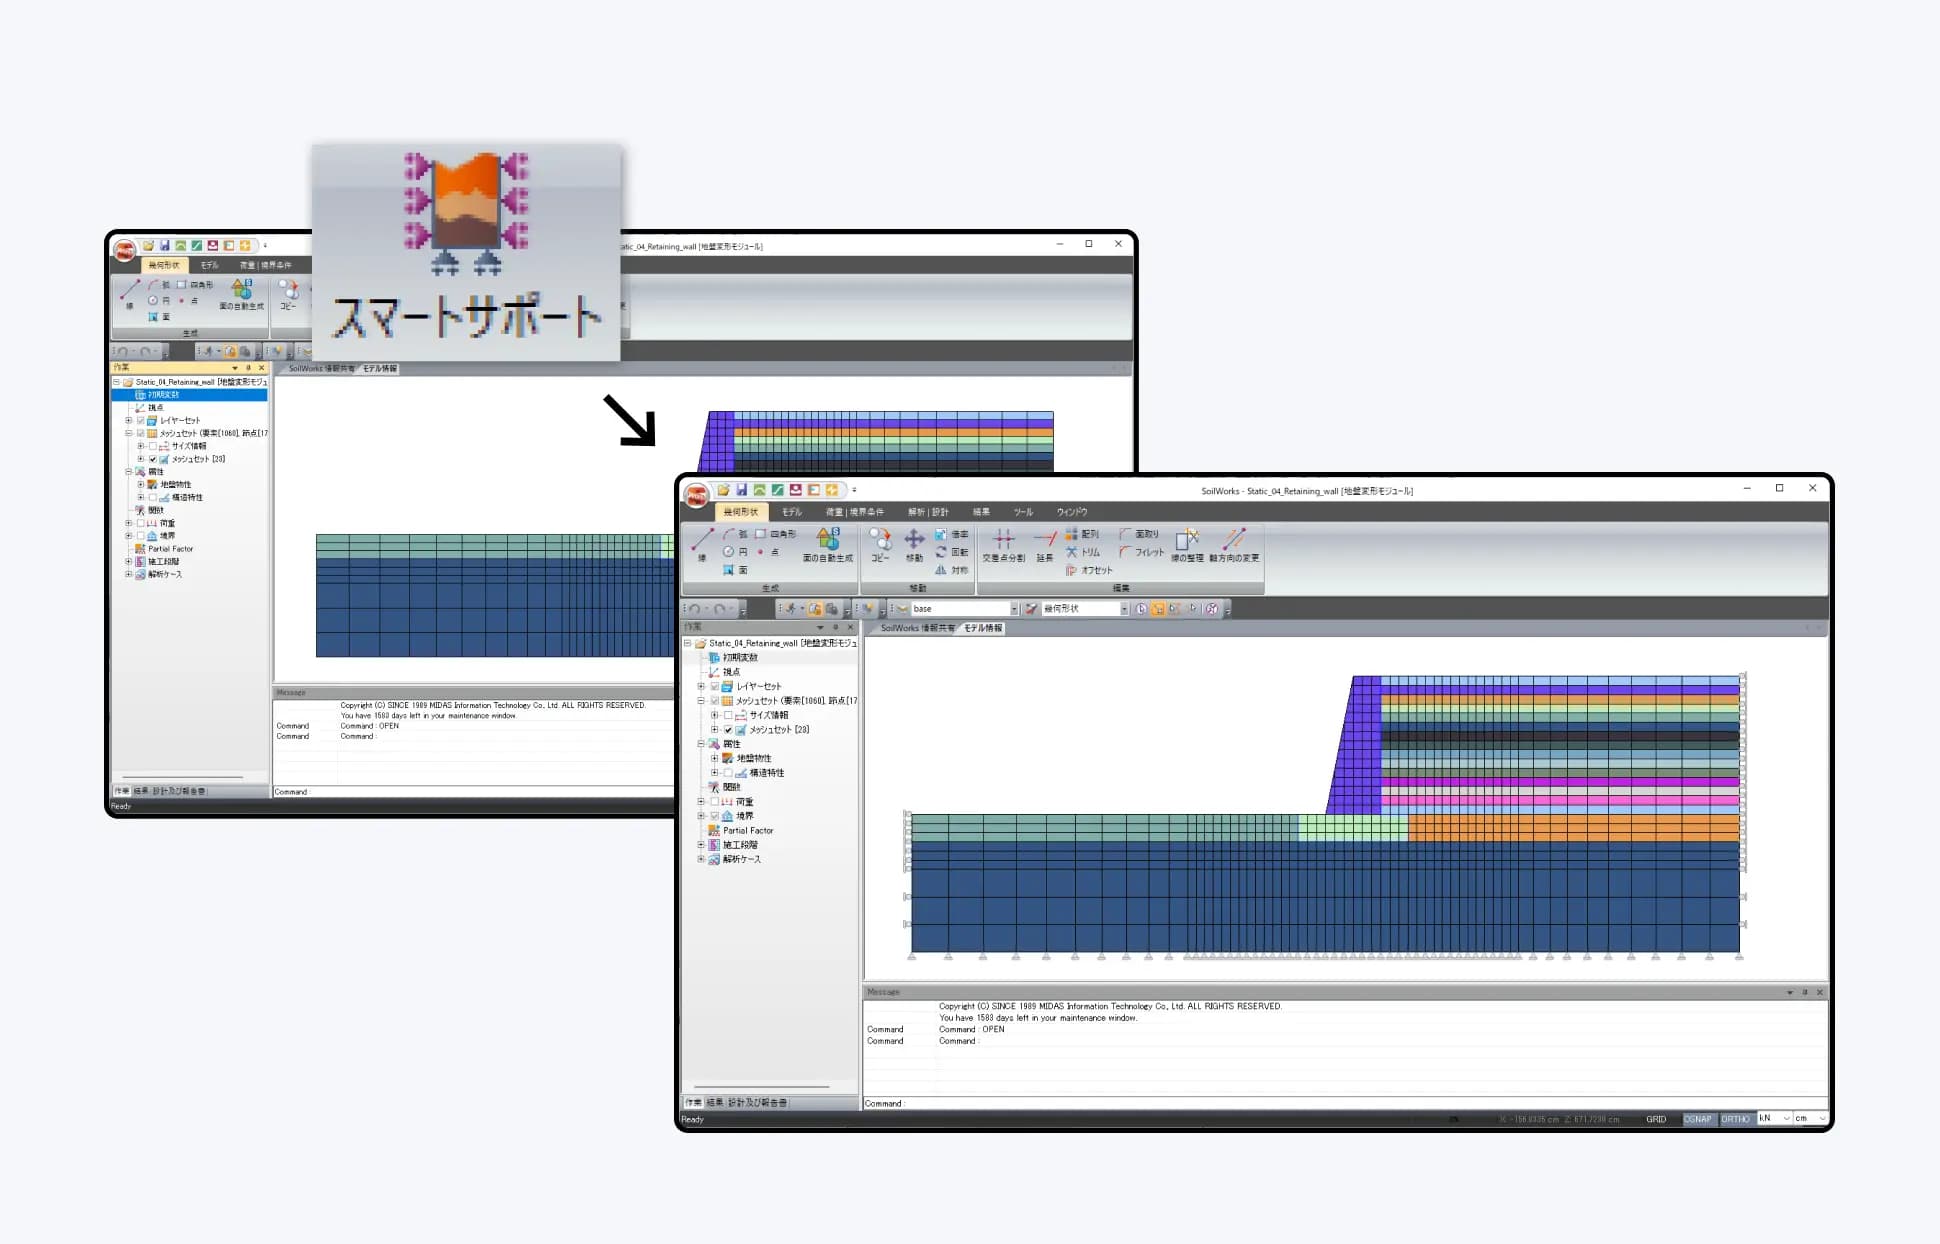Image resolution: width=1940 pixels, height=1244 pixels.
Task: Select the トリム trim tool
Action: 1083,552
